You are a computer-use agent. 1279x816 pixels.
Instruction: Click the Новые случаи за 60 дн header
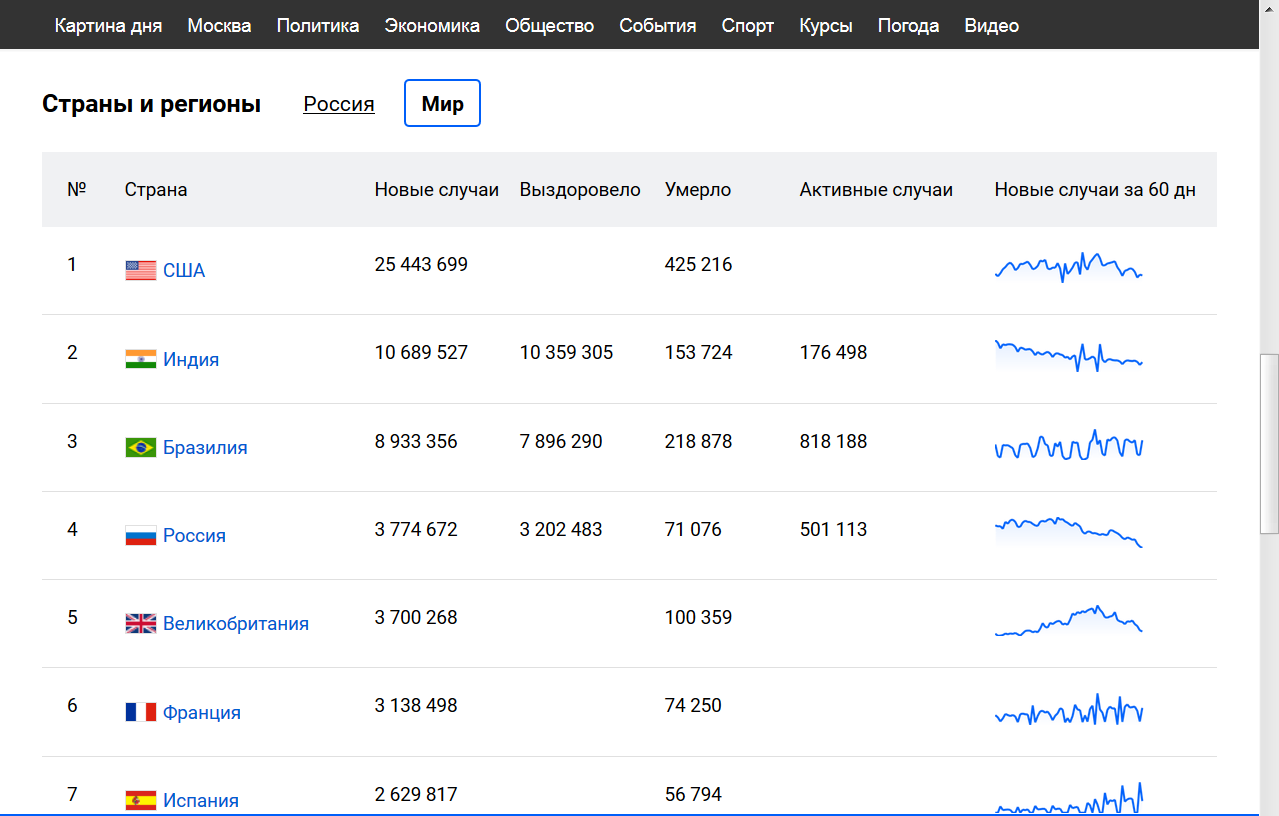1095,190
